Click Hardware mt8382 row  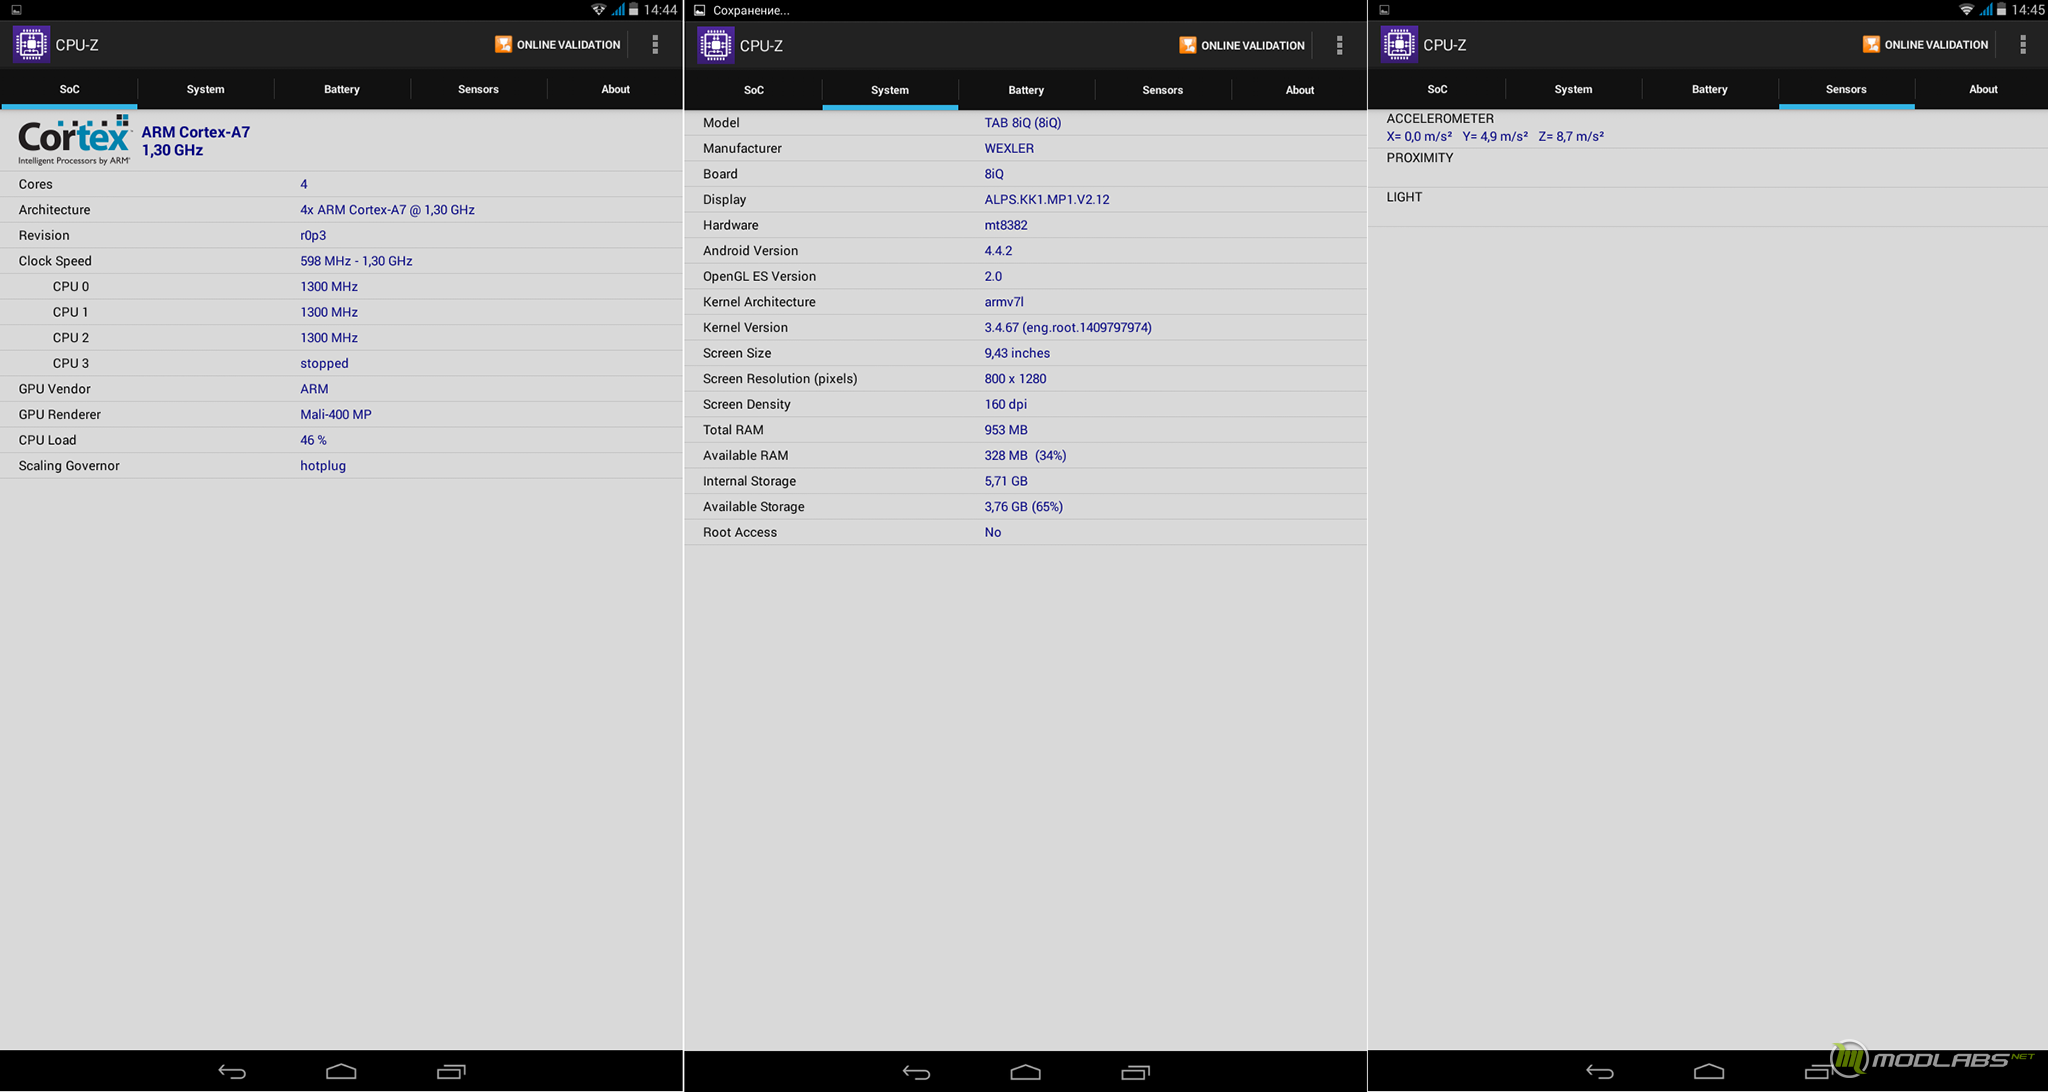tap(1025, 225)
